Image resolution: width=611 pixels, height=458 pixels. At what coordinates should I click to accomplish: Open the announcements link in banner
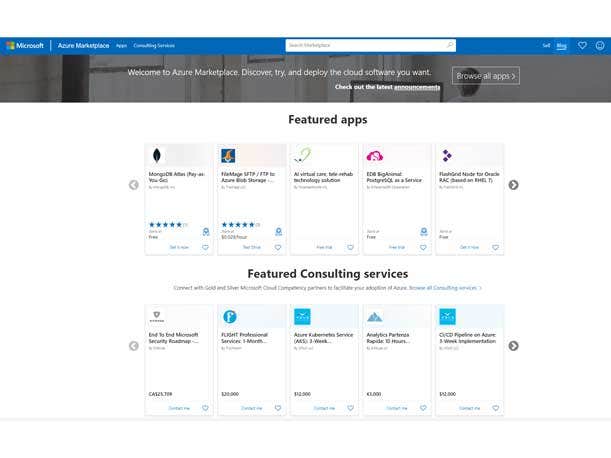(417, 87)
